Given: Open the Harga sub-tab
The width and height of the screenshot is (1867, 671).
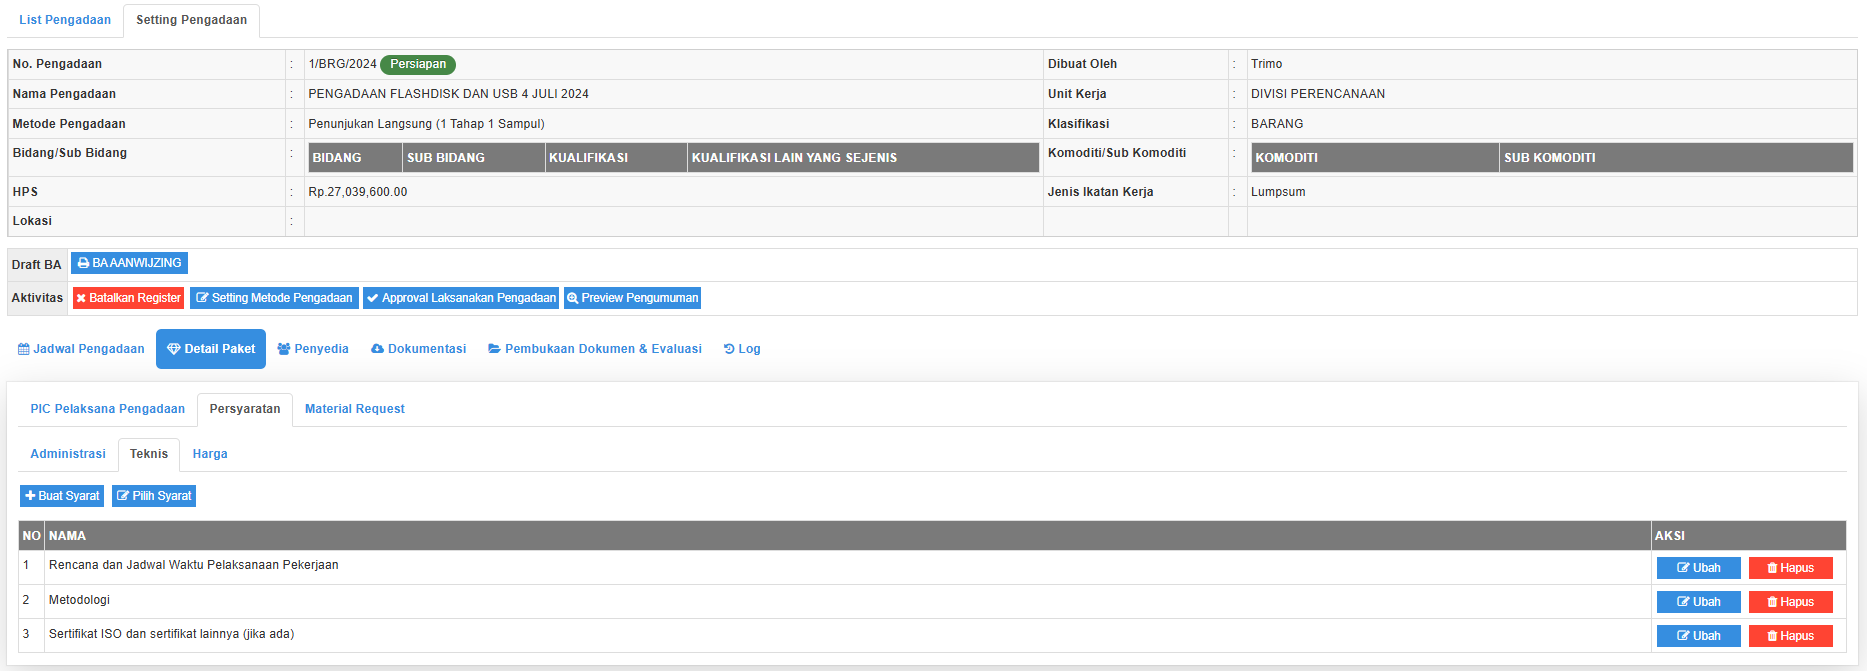Looking at the screenshot, I should pyautogui.click(x=210, y=454).
